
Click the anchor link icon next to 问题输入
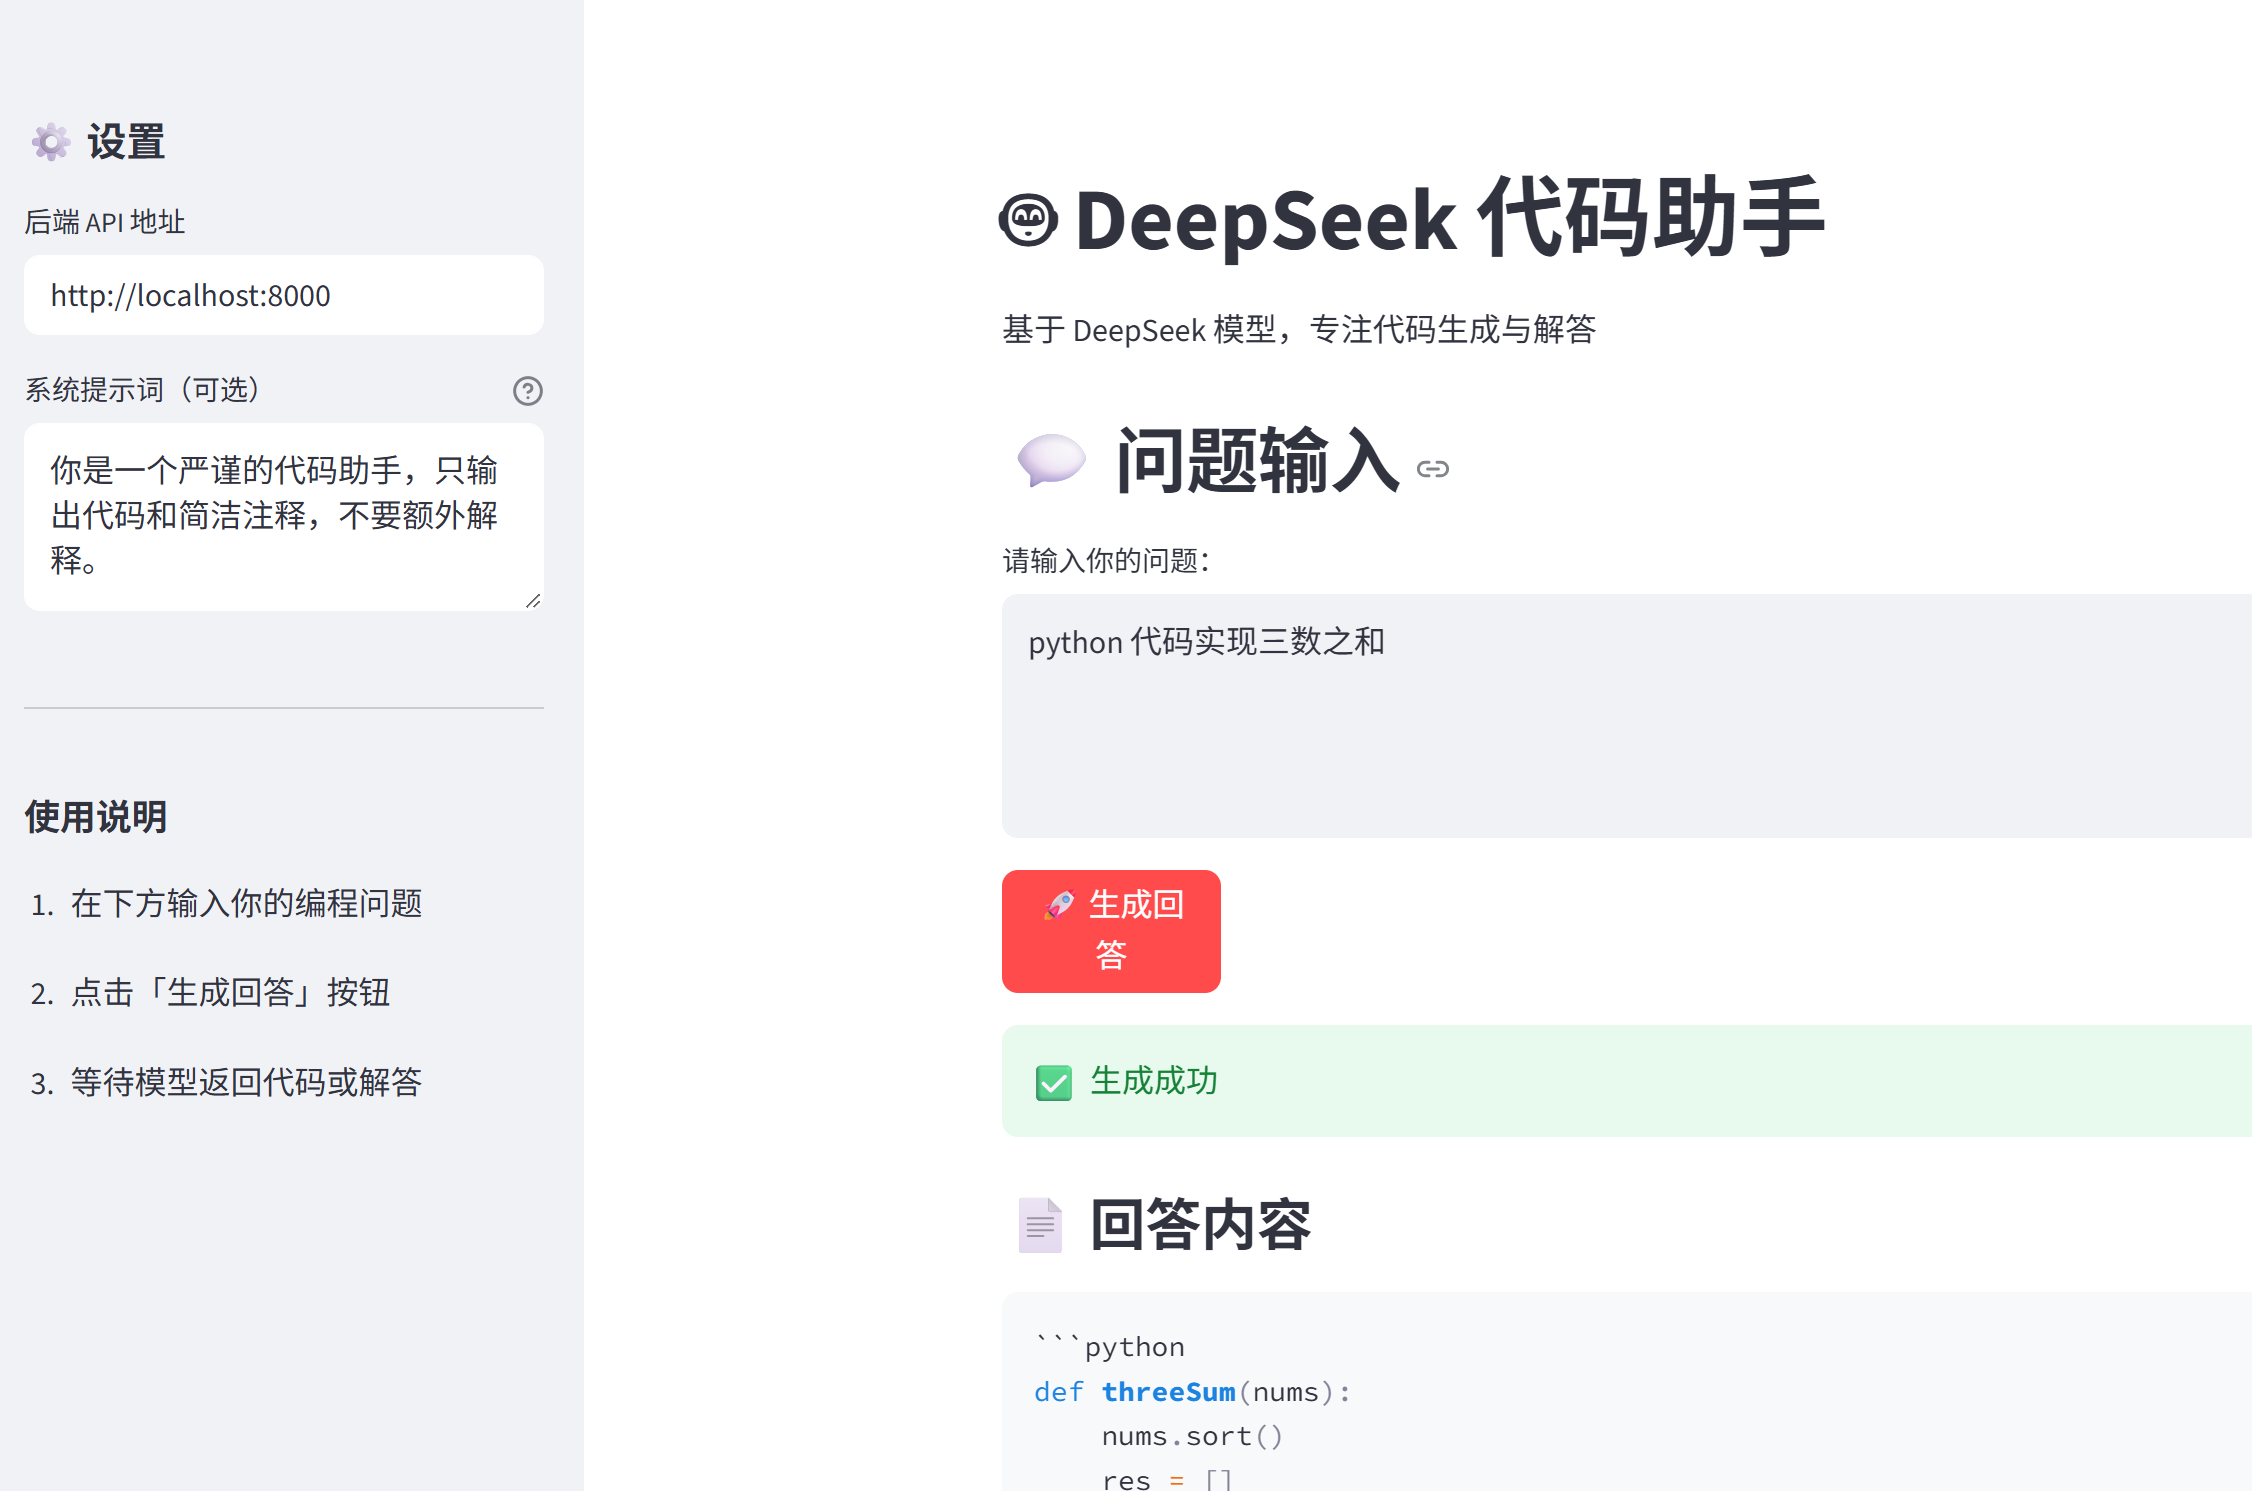tap(1433, 469)
